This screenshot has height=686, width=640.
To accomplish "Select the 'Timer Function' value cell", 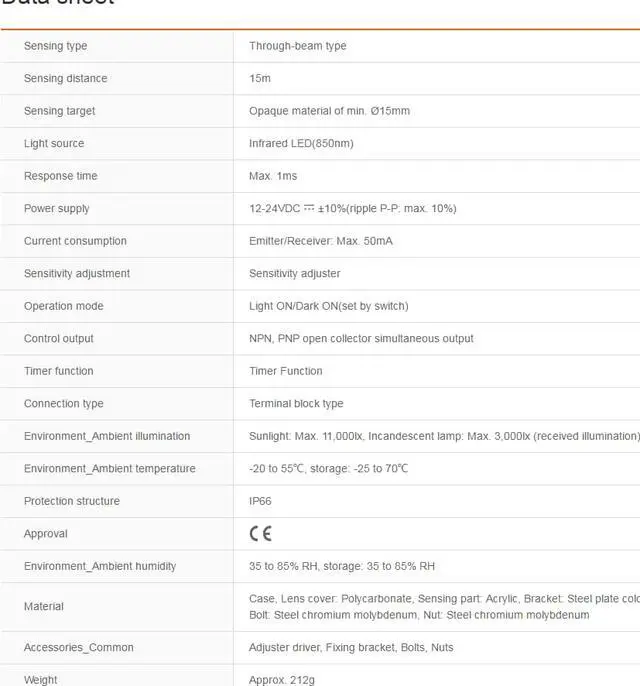I will click(x=286, y=371).
